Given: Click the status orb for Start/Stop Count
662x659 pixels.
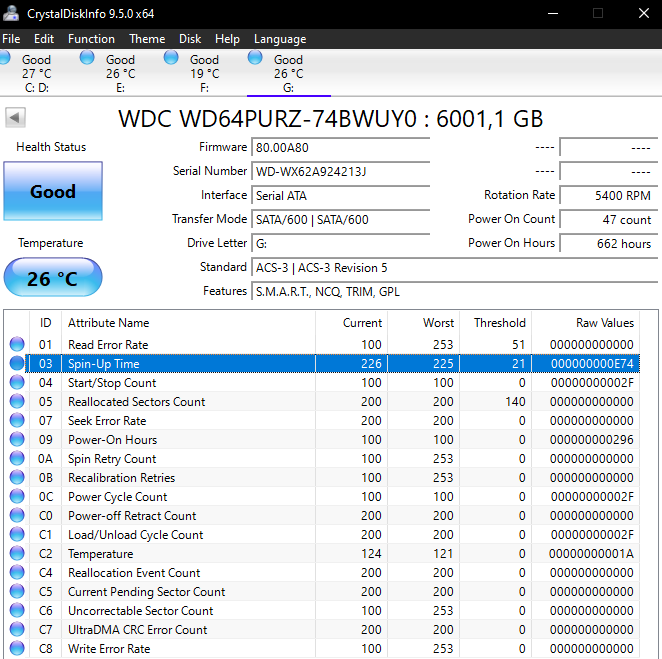Looking at the screenshot, I should [x=17, y=382].
